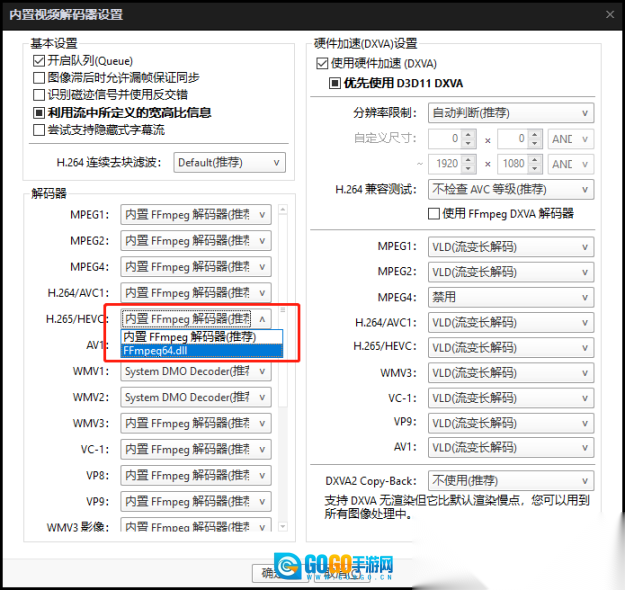Toggle 使用硬件加速 (DXVA) checkbox
Image resolution: width=625 pixels, height=590 pixels.
pyautogui.click(x=323, y=63)
